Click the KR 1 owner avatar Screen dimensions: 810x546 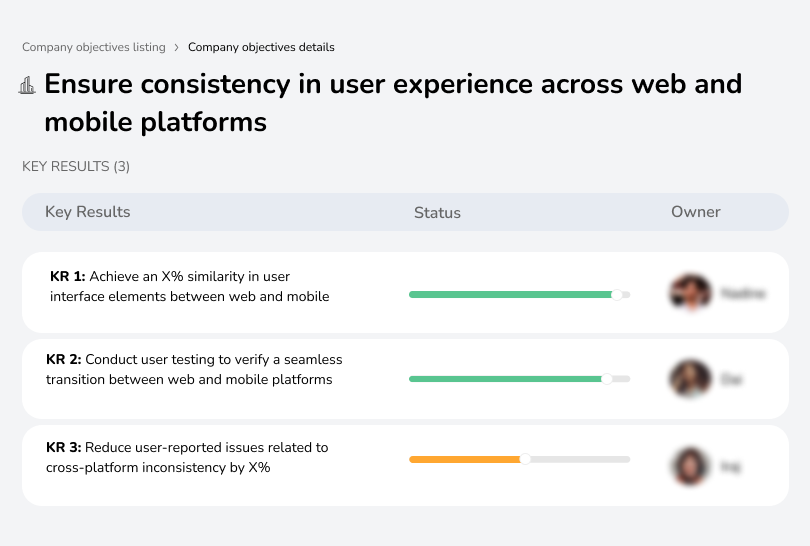pos(691,292)
